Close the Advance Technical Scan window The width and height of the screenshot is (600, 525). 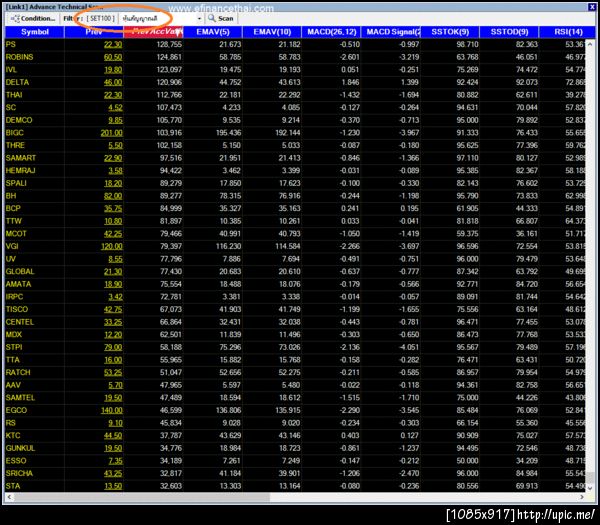click(591, 7)
